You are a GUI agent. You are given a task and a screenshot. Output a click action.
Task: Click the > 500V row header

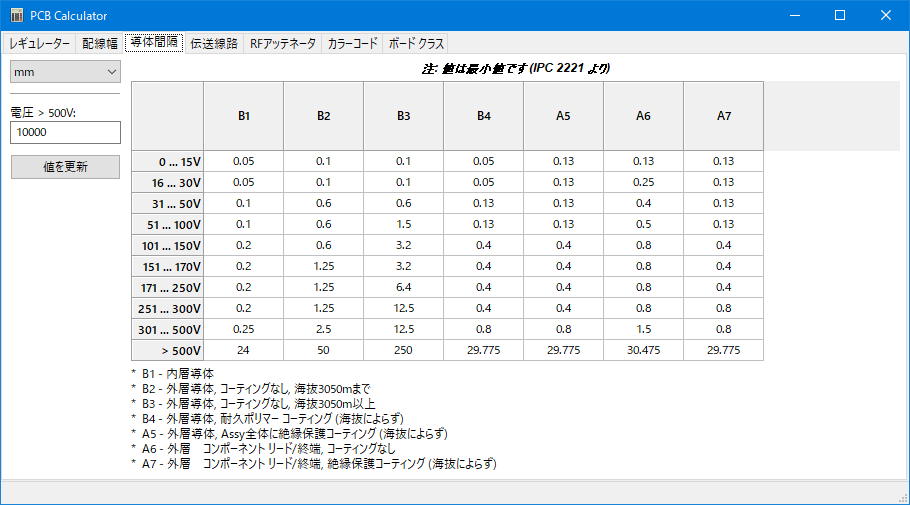[167, 350]
